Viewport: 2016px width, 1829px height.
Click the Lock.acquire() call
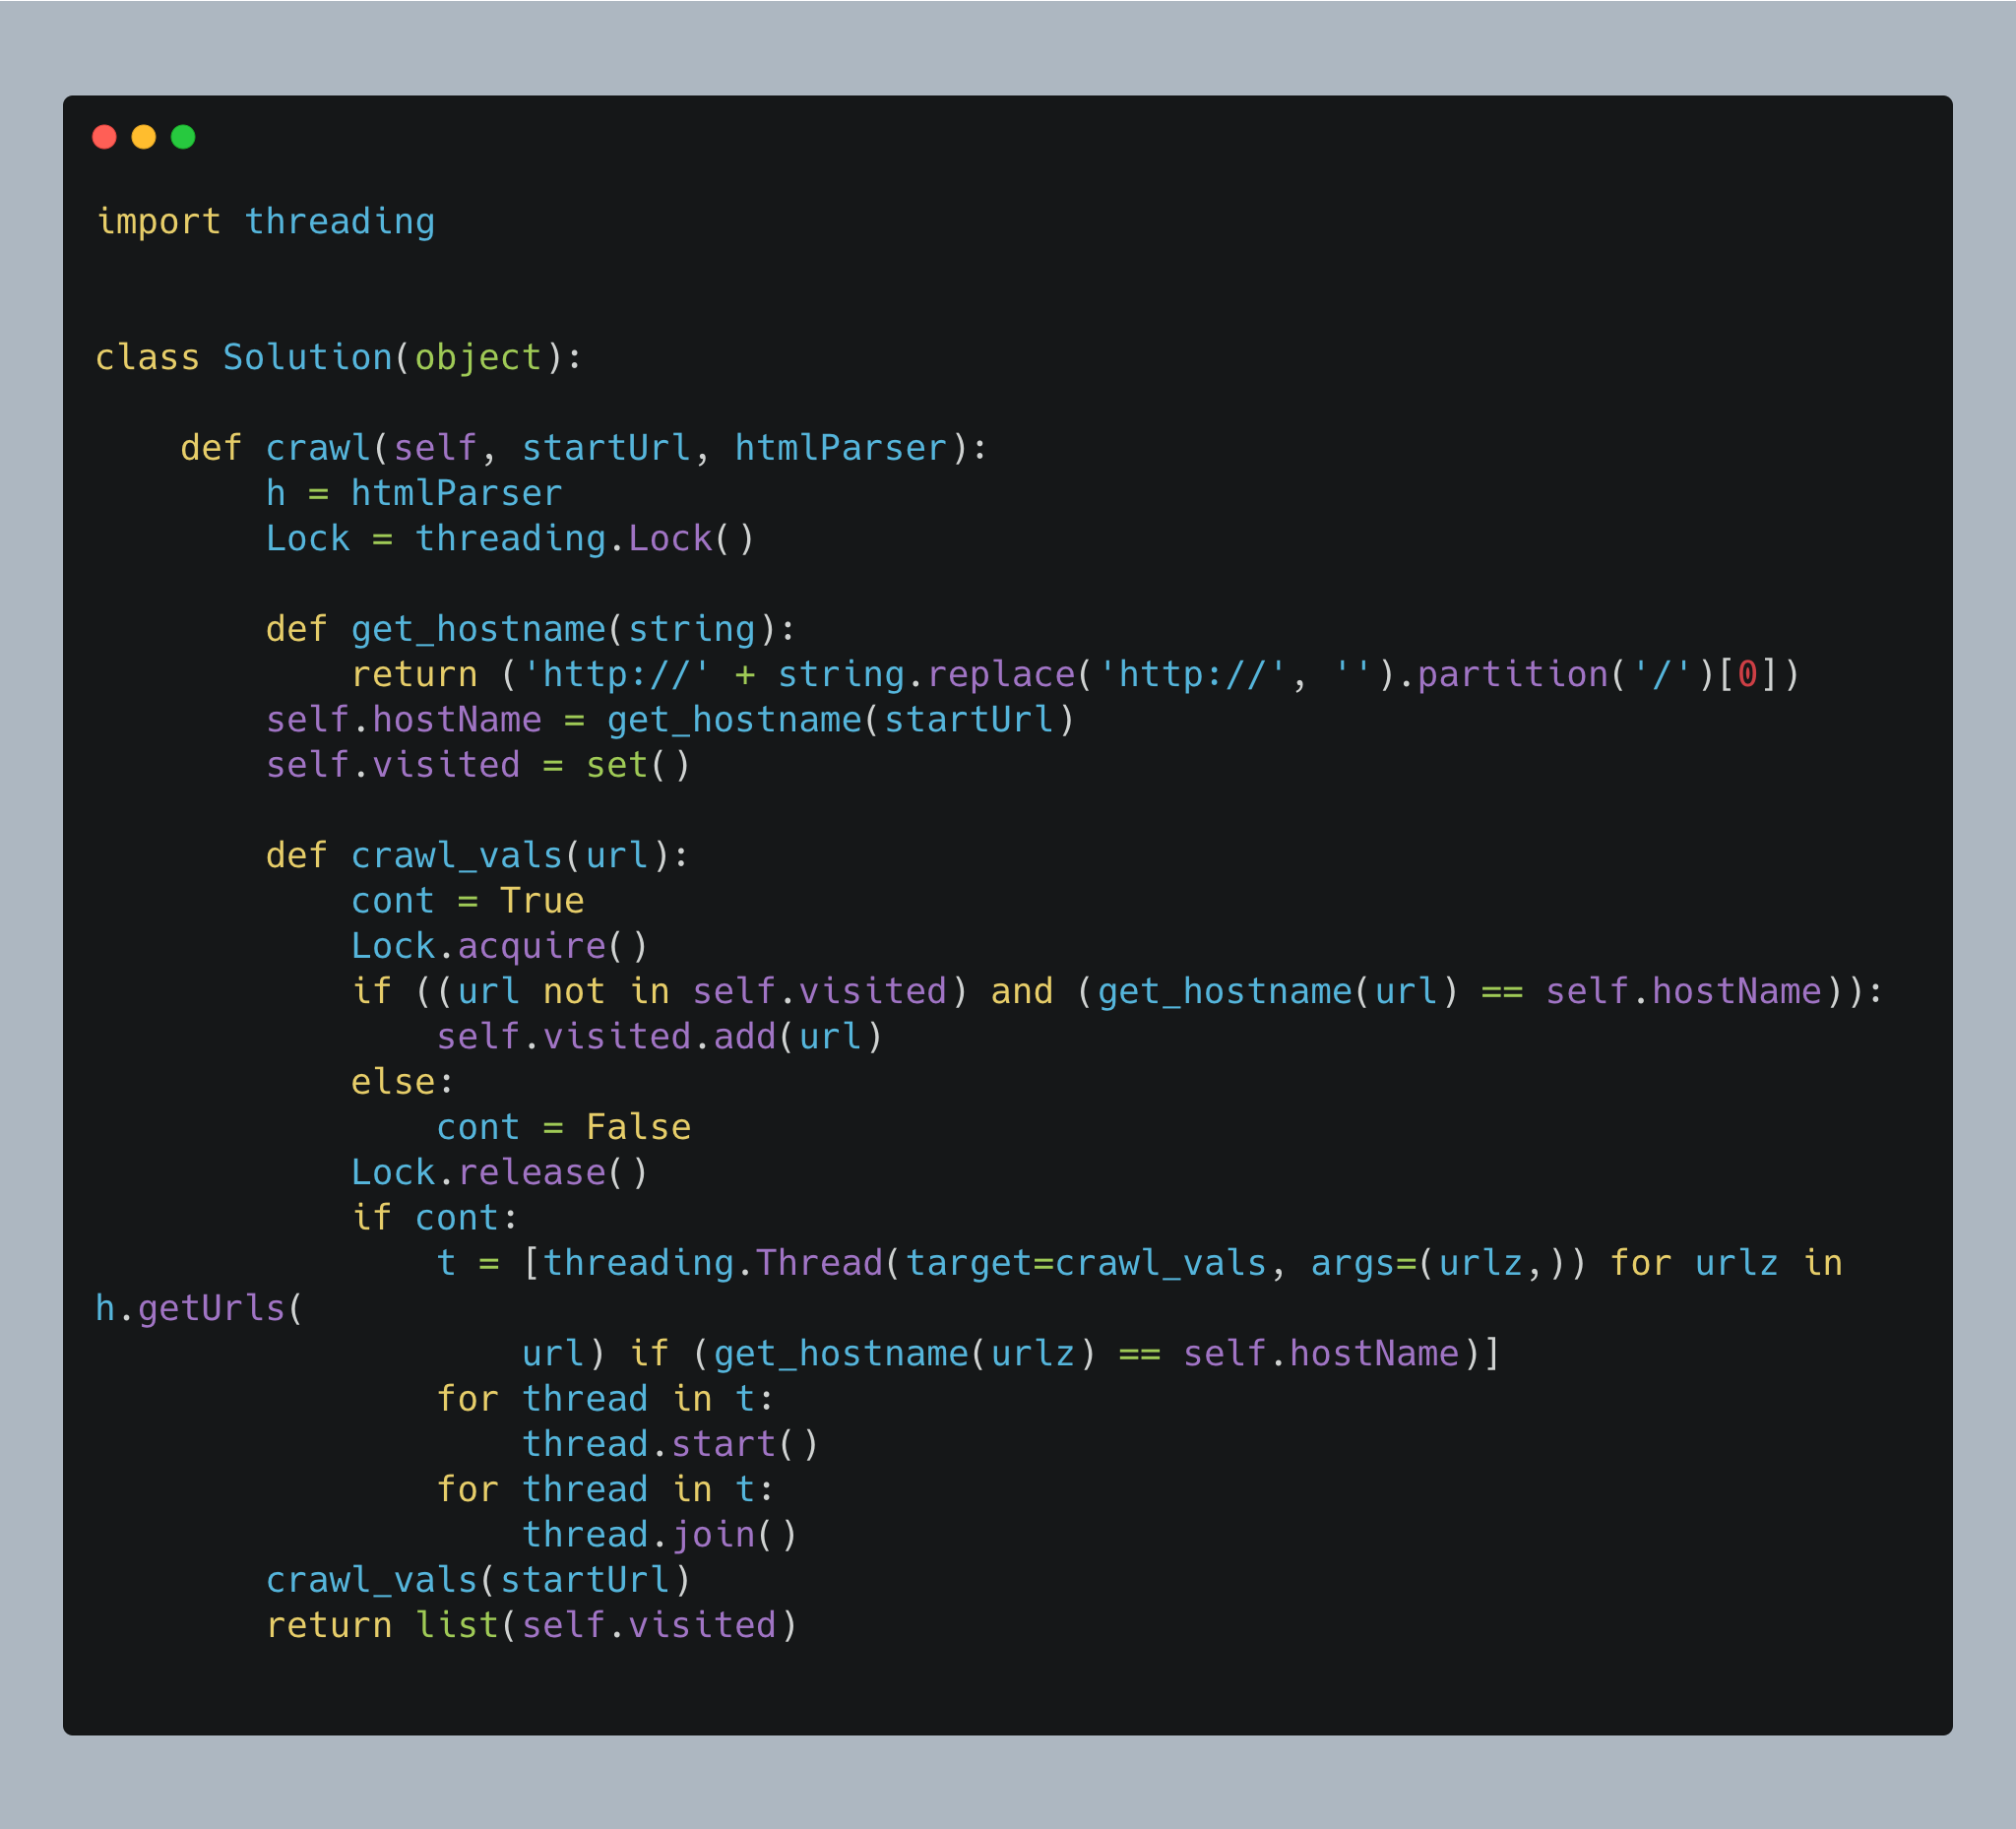(500, 946)
